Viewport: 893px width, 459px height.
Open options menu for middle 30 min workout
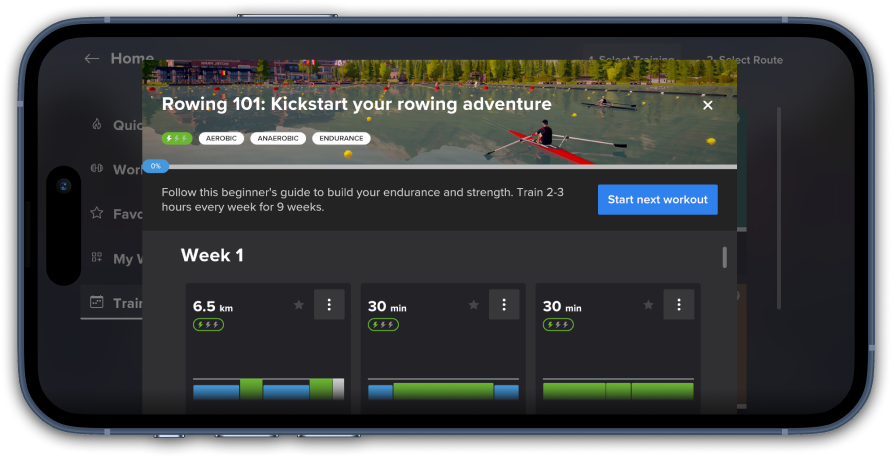coord(504,304)
